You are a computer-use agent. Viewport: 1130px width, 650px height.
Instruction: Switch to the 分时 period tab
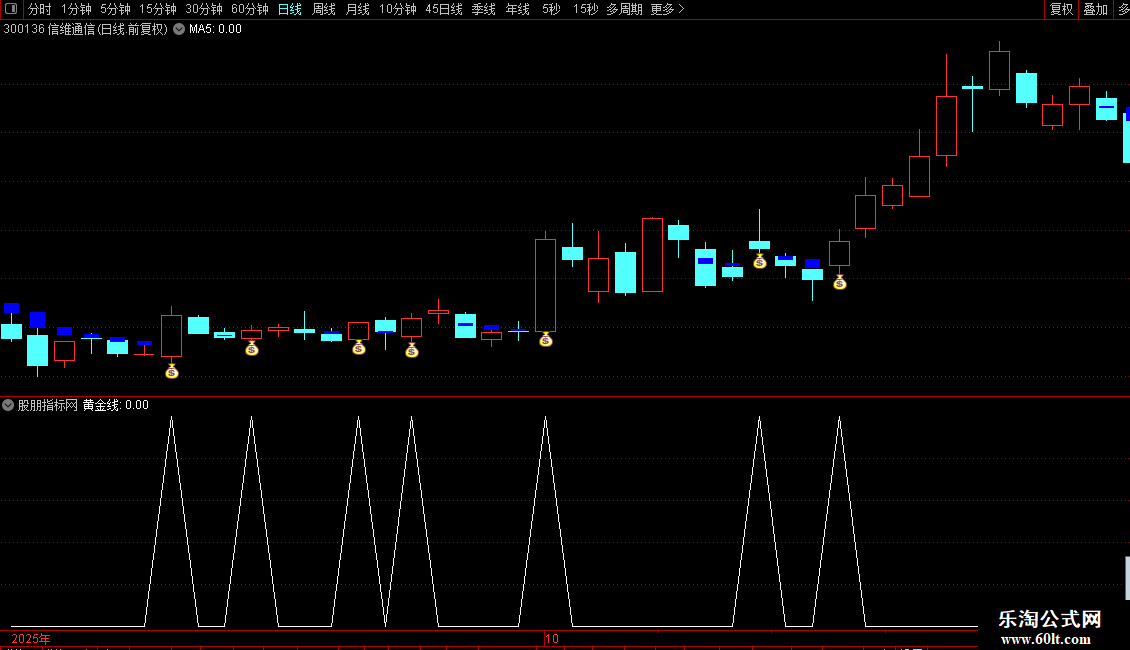40,9
